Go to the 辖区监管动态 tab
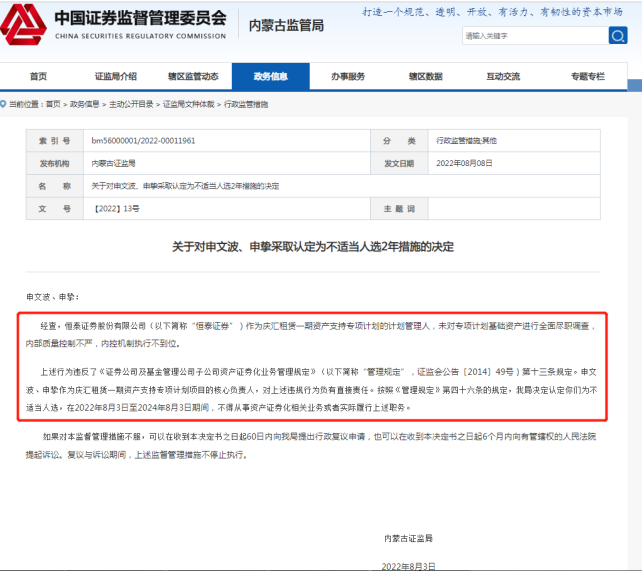Screen dimensions: 643x571 193,76
